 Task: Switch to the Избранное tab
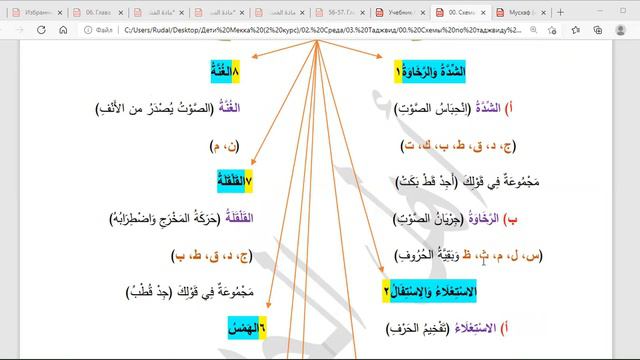(x=37, y=13)
